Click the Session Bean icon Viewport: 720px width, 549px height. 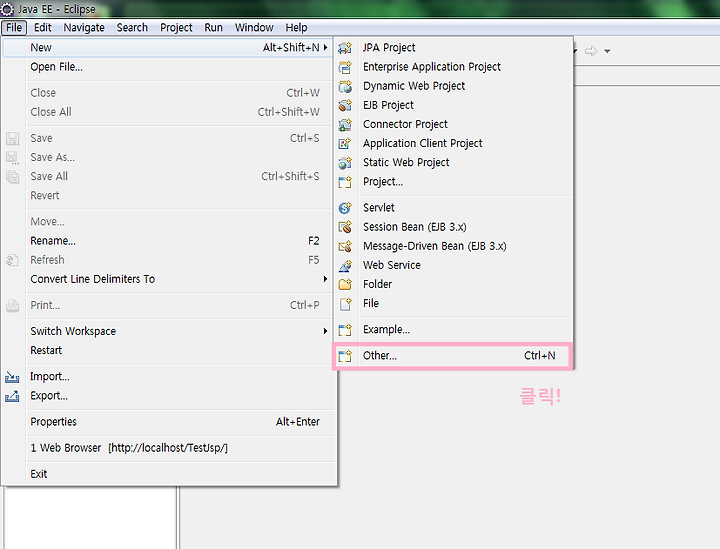[345, 227]
